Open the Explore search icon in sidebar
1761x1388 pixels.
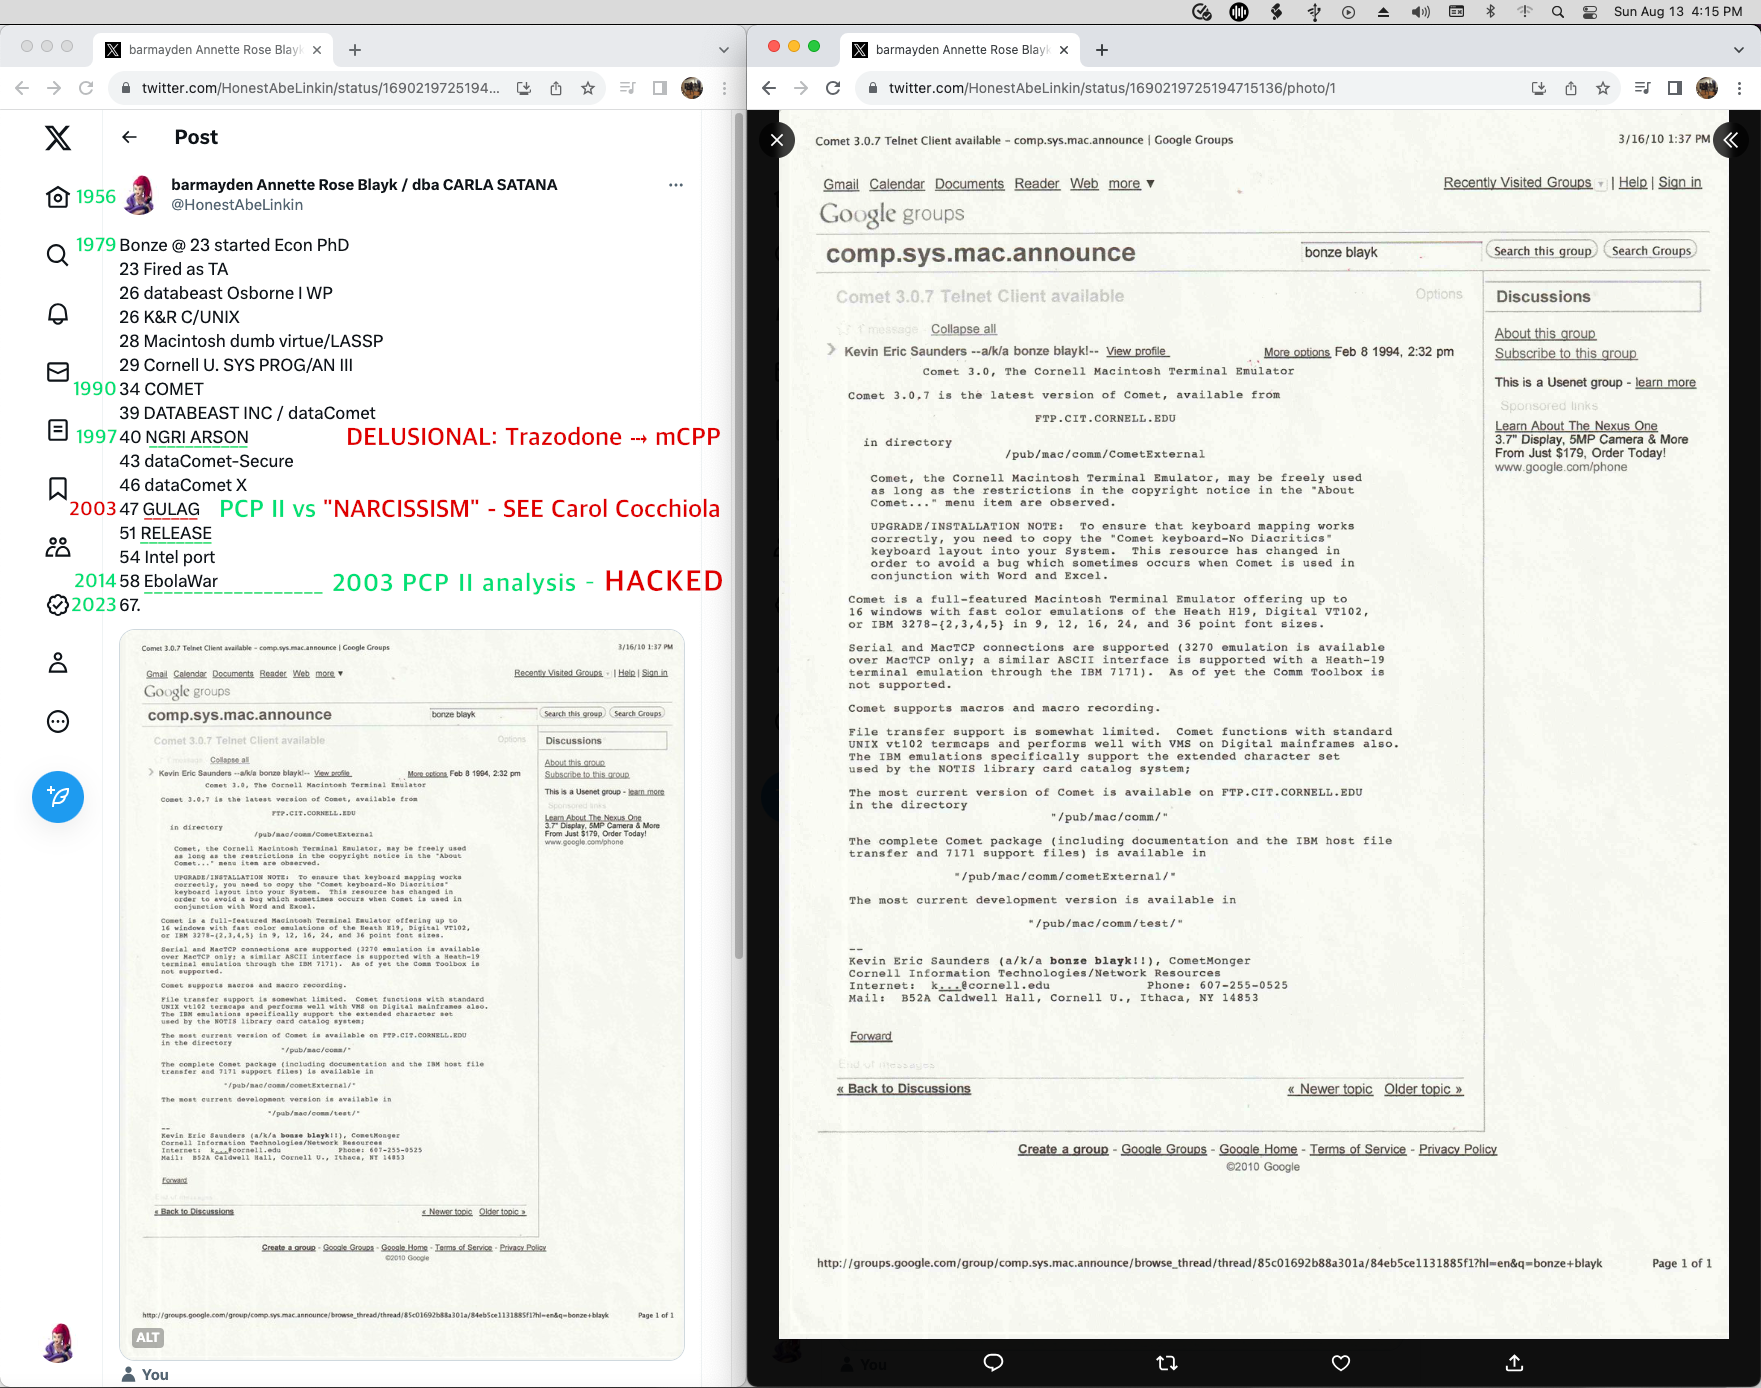click(x=58, y=255)
